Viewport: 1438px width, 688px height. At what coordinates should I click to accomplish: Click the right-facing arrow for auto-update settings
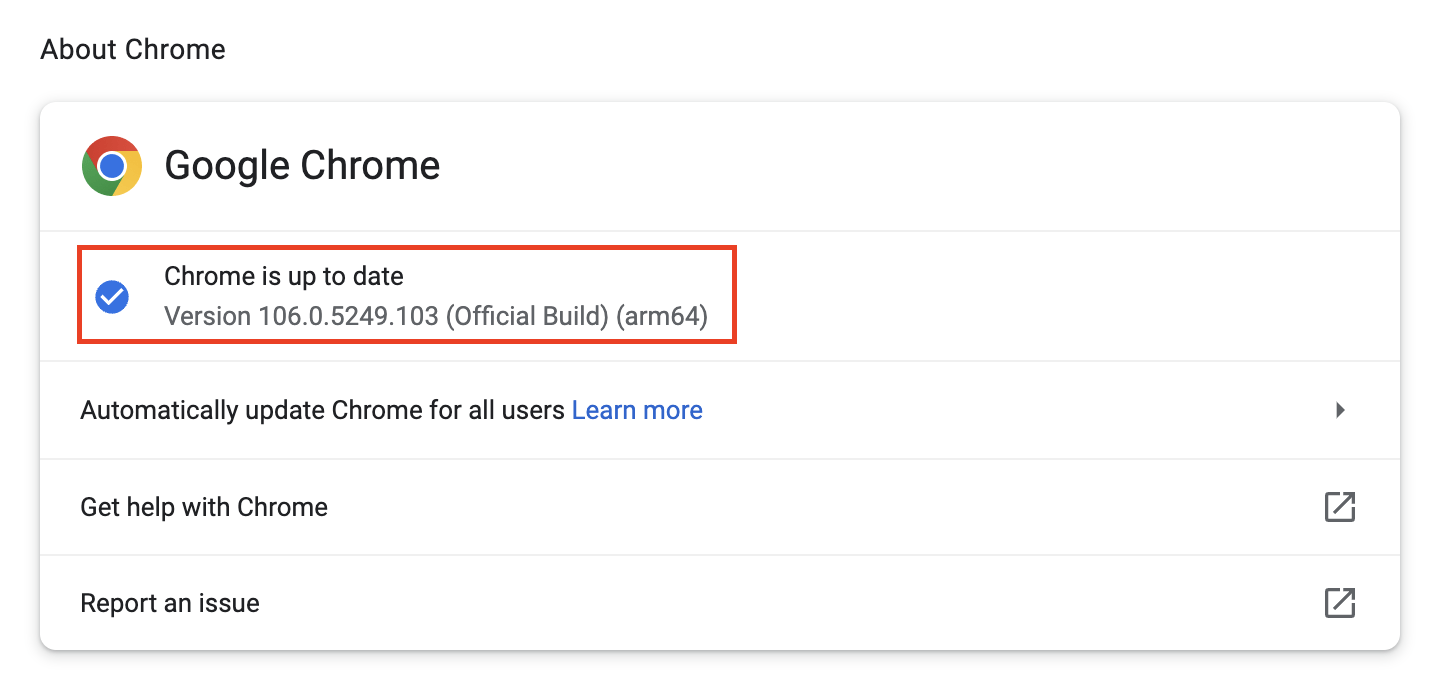tap(1341, 410)
